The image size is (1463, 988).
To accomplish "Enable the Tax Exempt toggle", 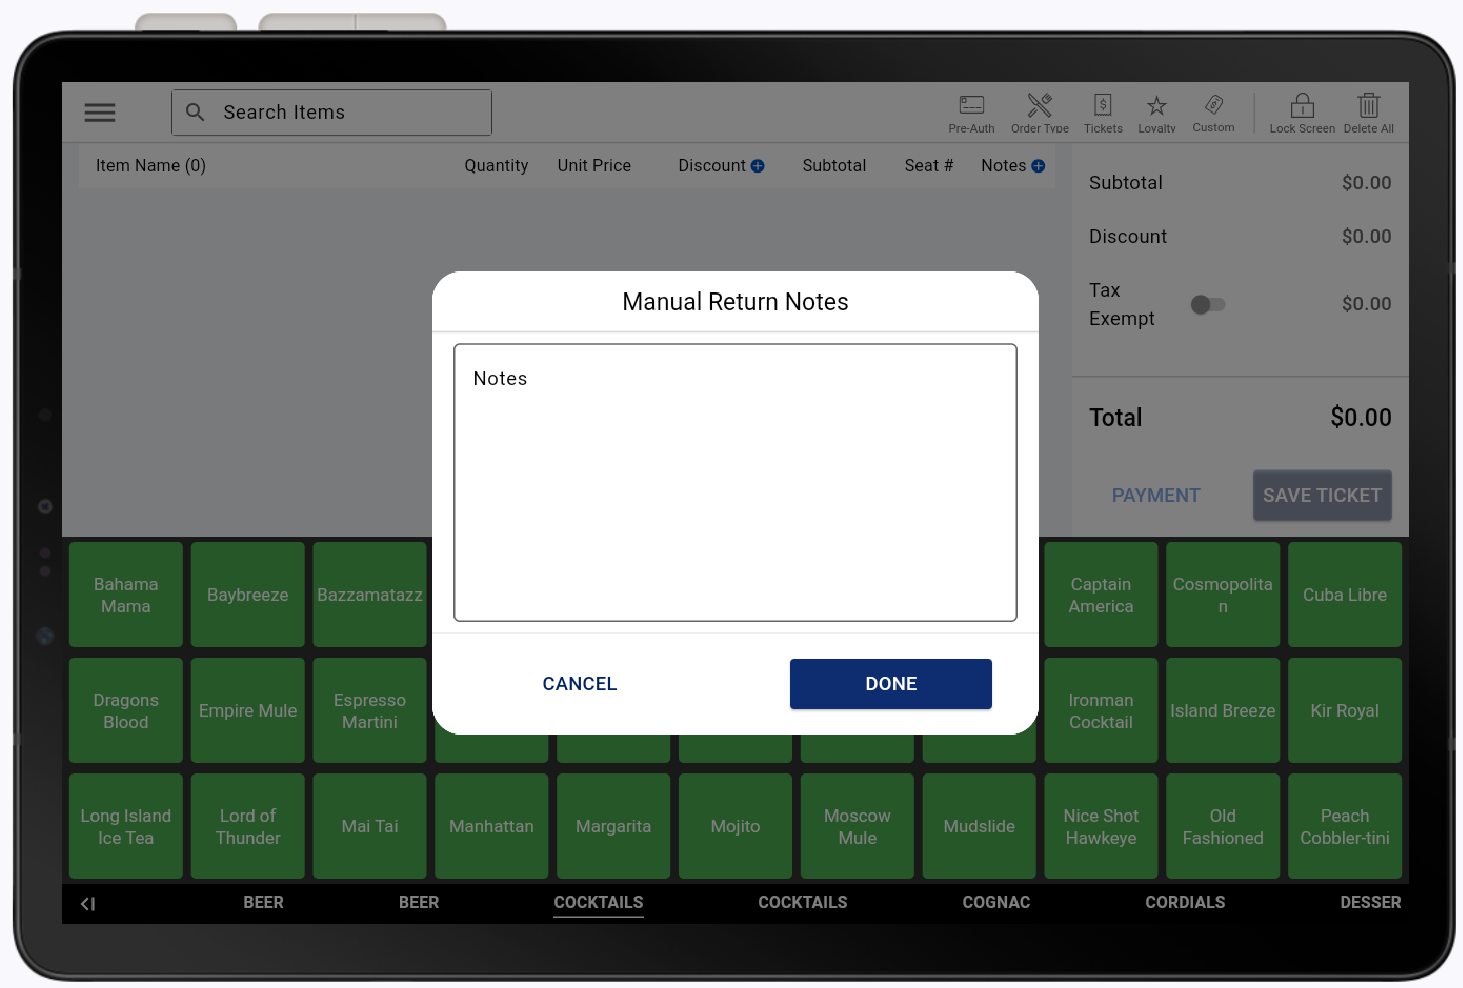I will pyautogui.click(x=1208, y=304).
